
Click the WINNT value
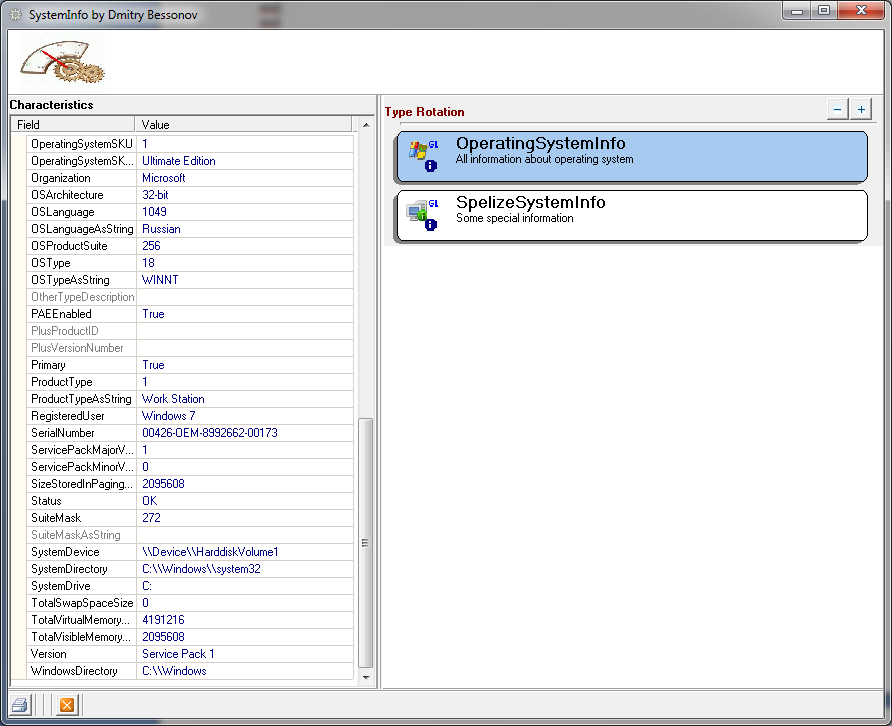(x=160, y=280)
